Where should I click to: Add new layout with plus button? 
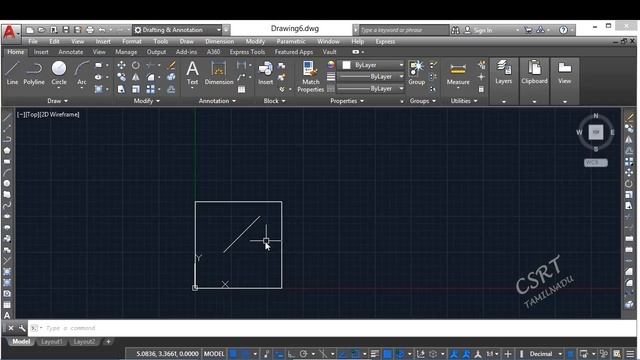(x=108, y=342)
